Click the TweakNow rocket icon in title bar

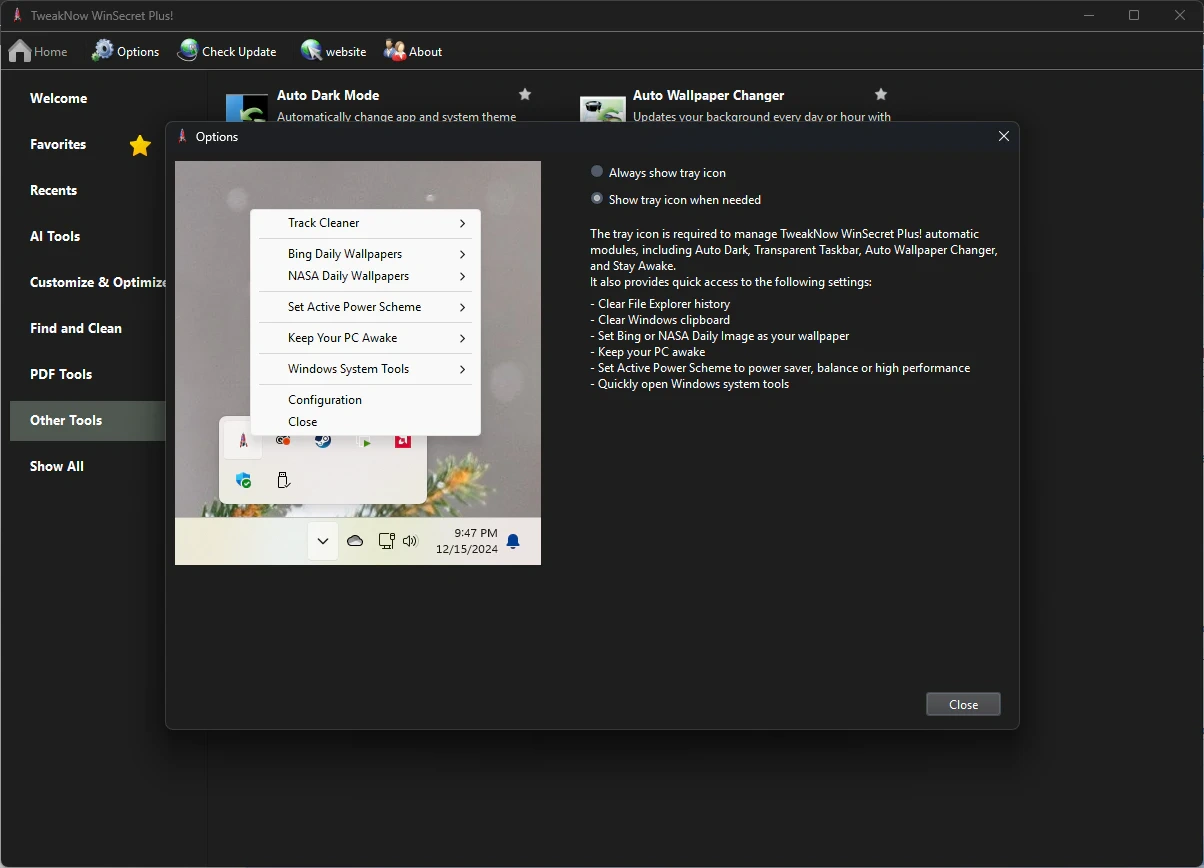(17, 15)
